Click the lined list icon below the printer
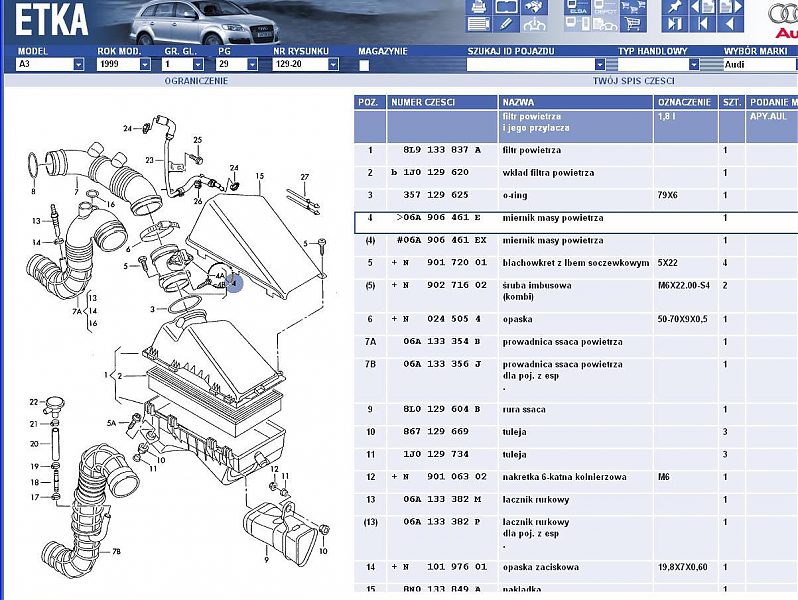Image resolution: width=798 pixels, height=600 pixels. tap(478, 23)
